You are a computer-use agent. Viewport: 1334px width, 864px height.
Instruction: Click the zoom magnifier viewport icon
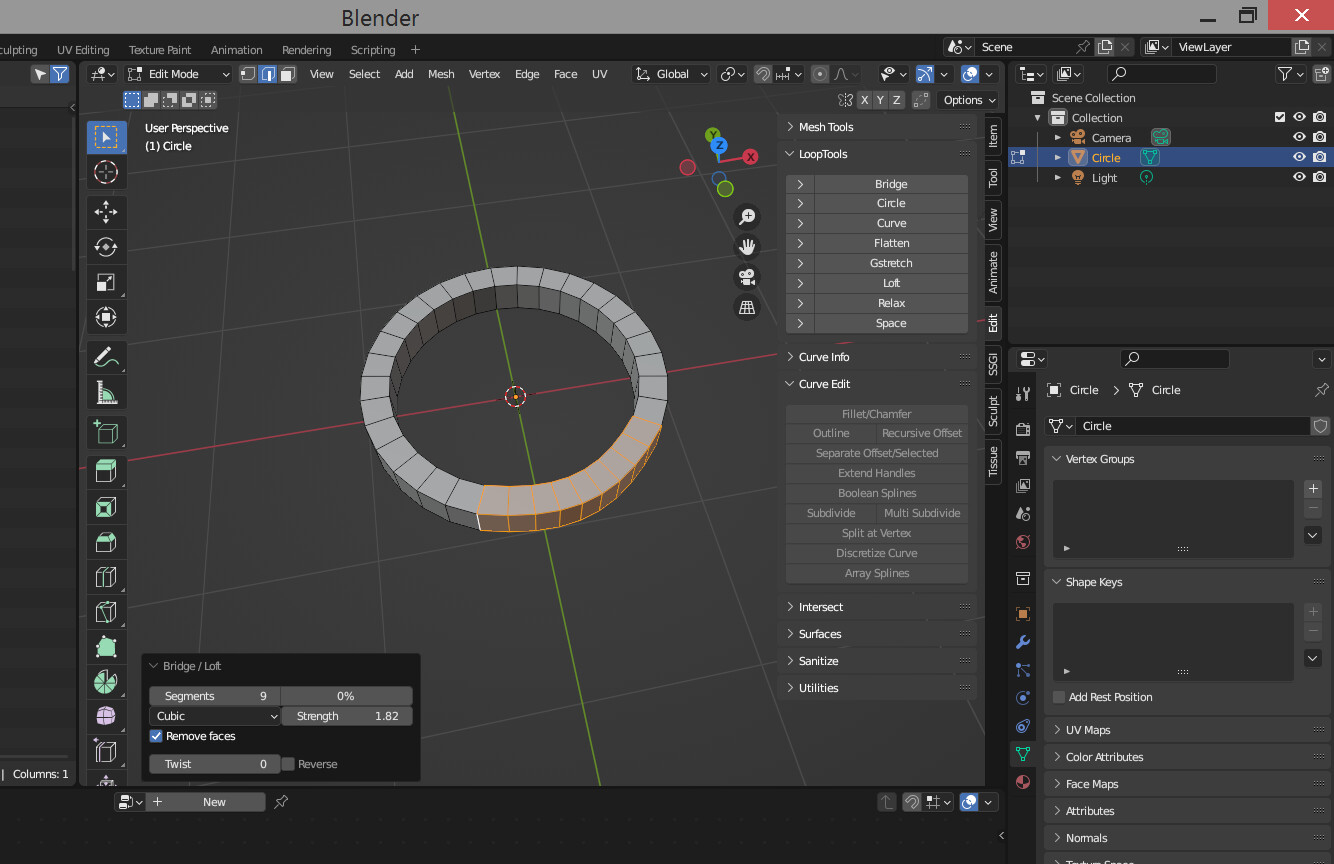(747, 217)
